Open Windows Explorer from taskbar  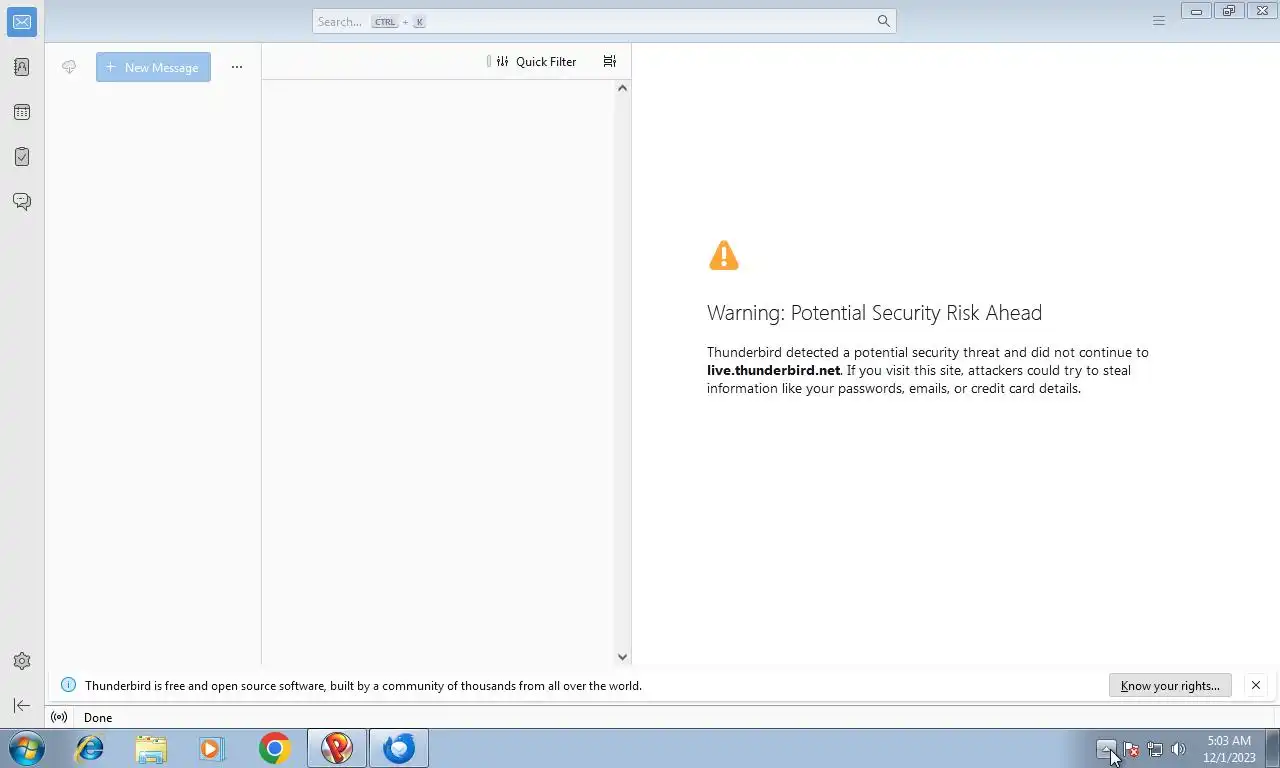(151, 748)
